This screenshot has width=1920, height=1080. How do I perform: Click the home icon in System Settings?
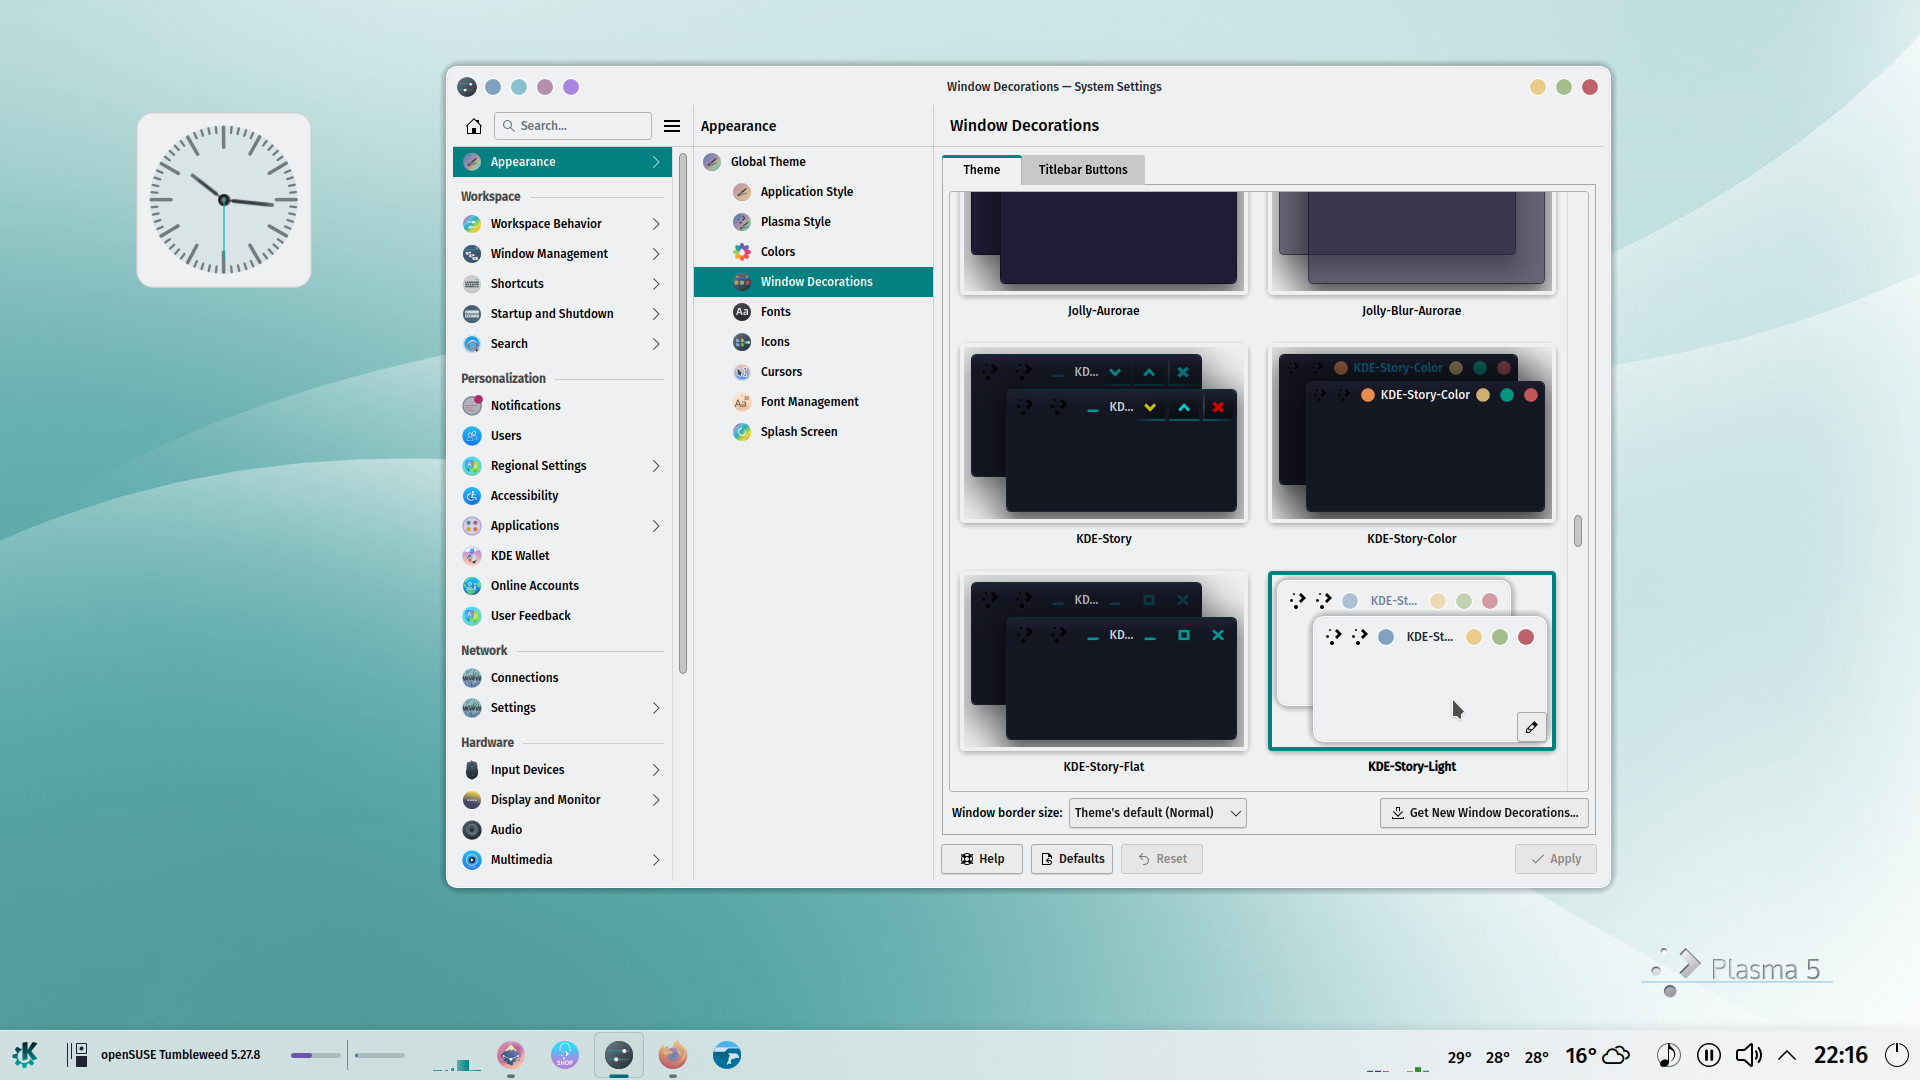click(474, 126)
